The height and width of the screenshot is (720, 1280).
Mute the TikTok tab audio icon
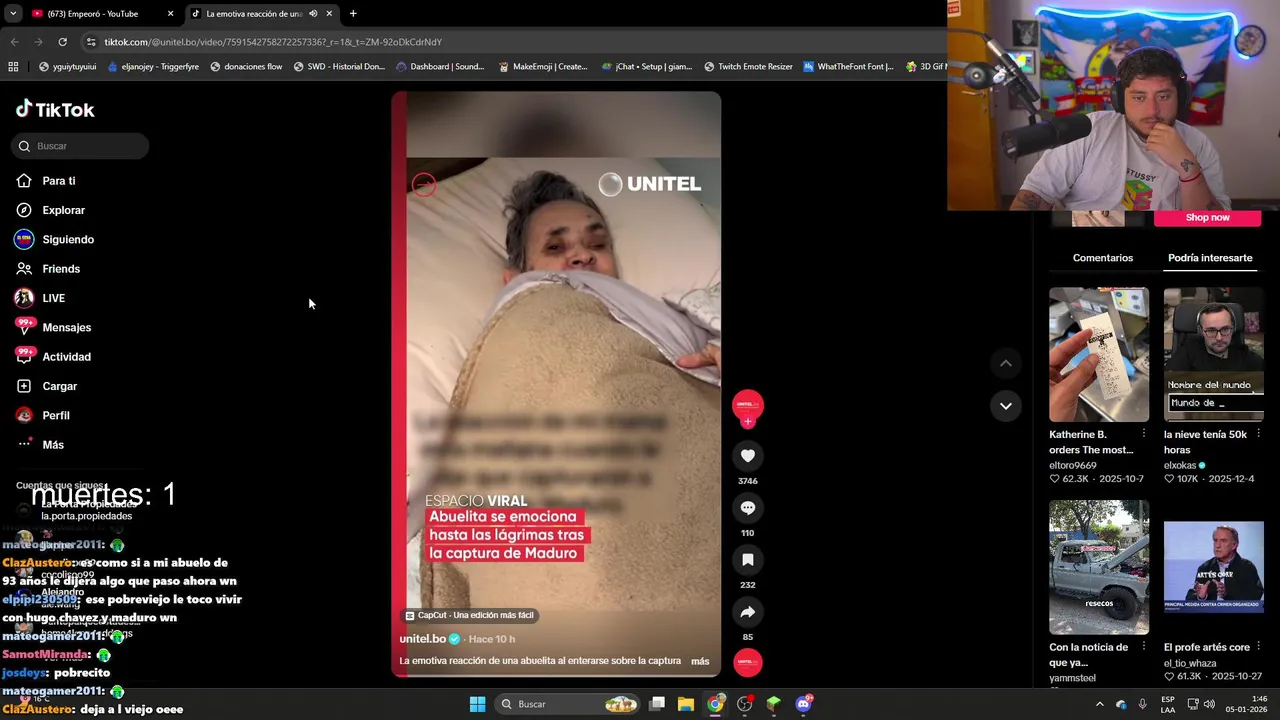point(313,14)
